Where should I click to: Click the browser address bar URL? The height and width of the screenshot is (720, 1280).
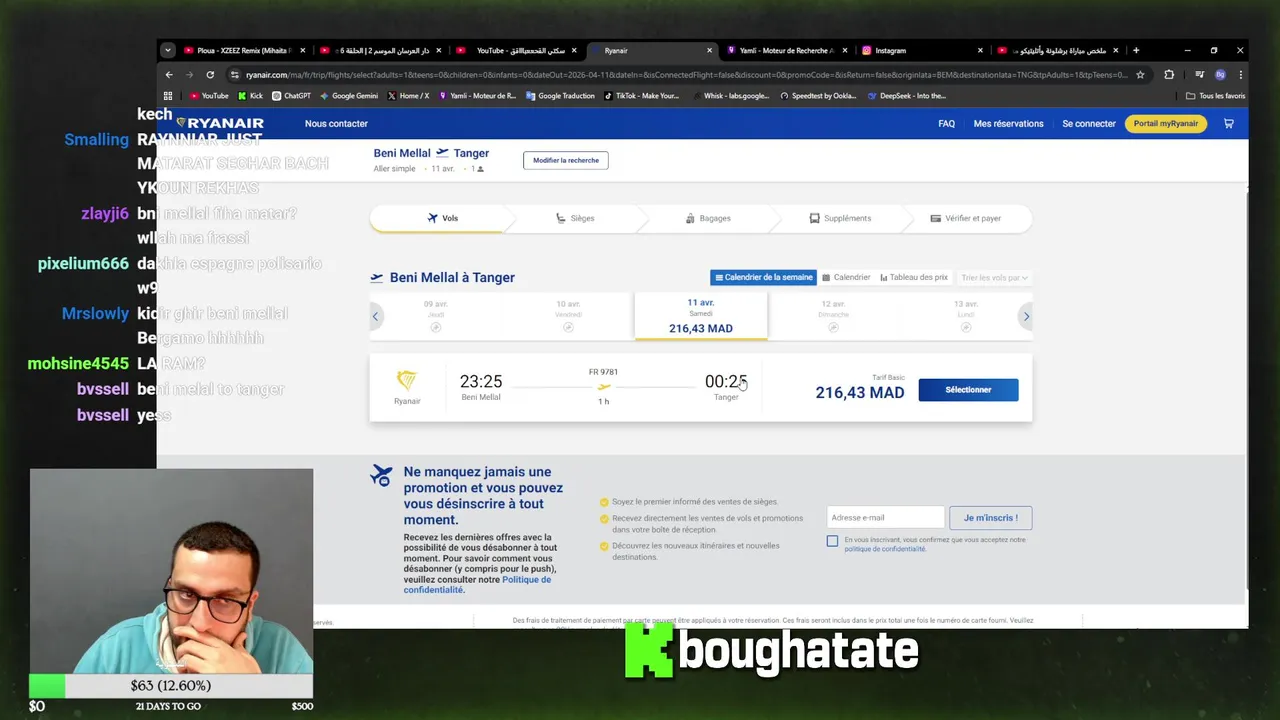coord(686,75)
